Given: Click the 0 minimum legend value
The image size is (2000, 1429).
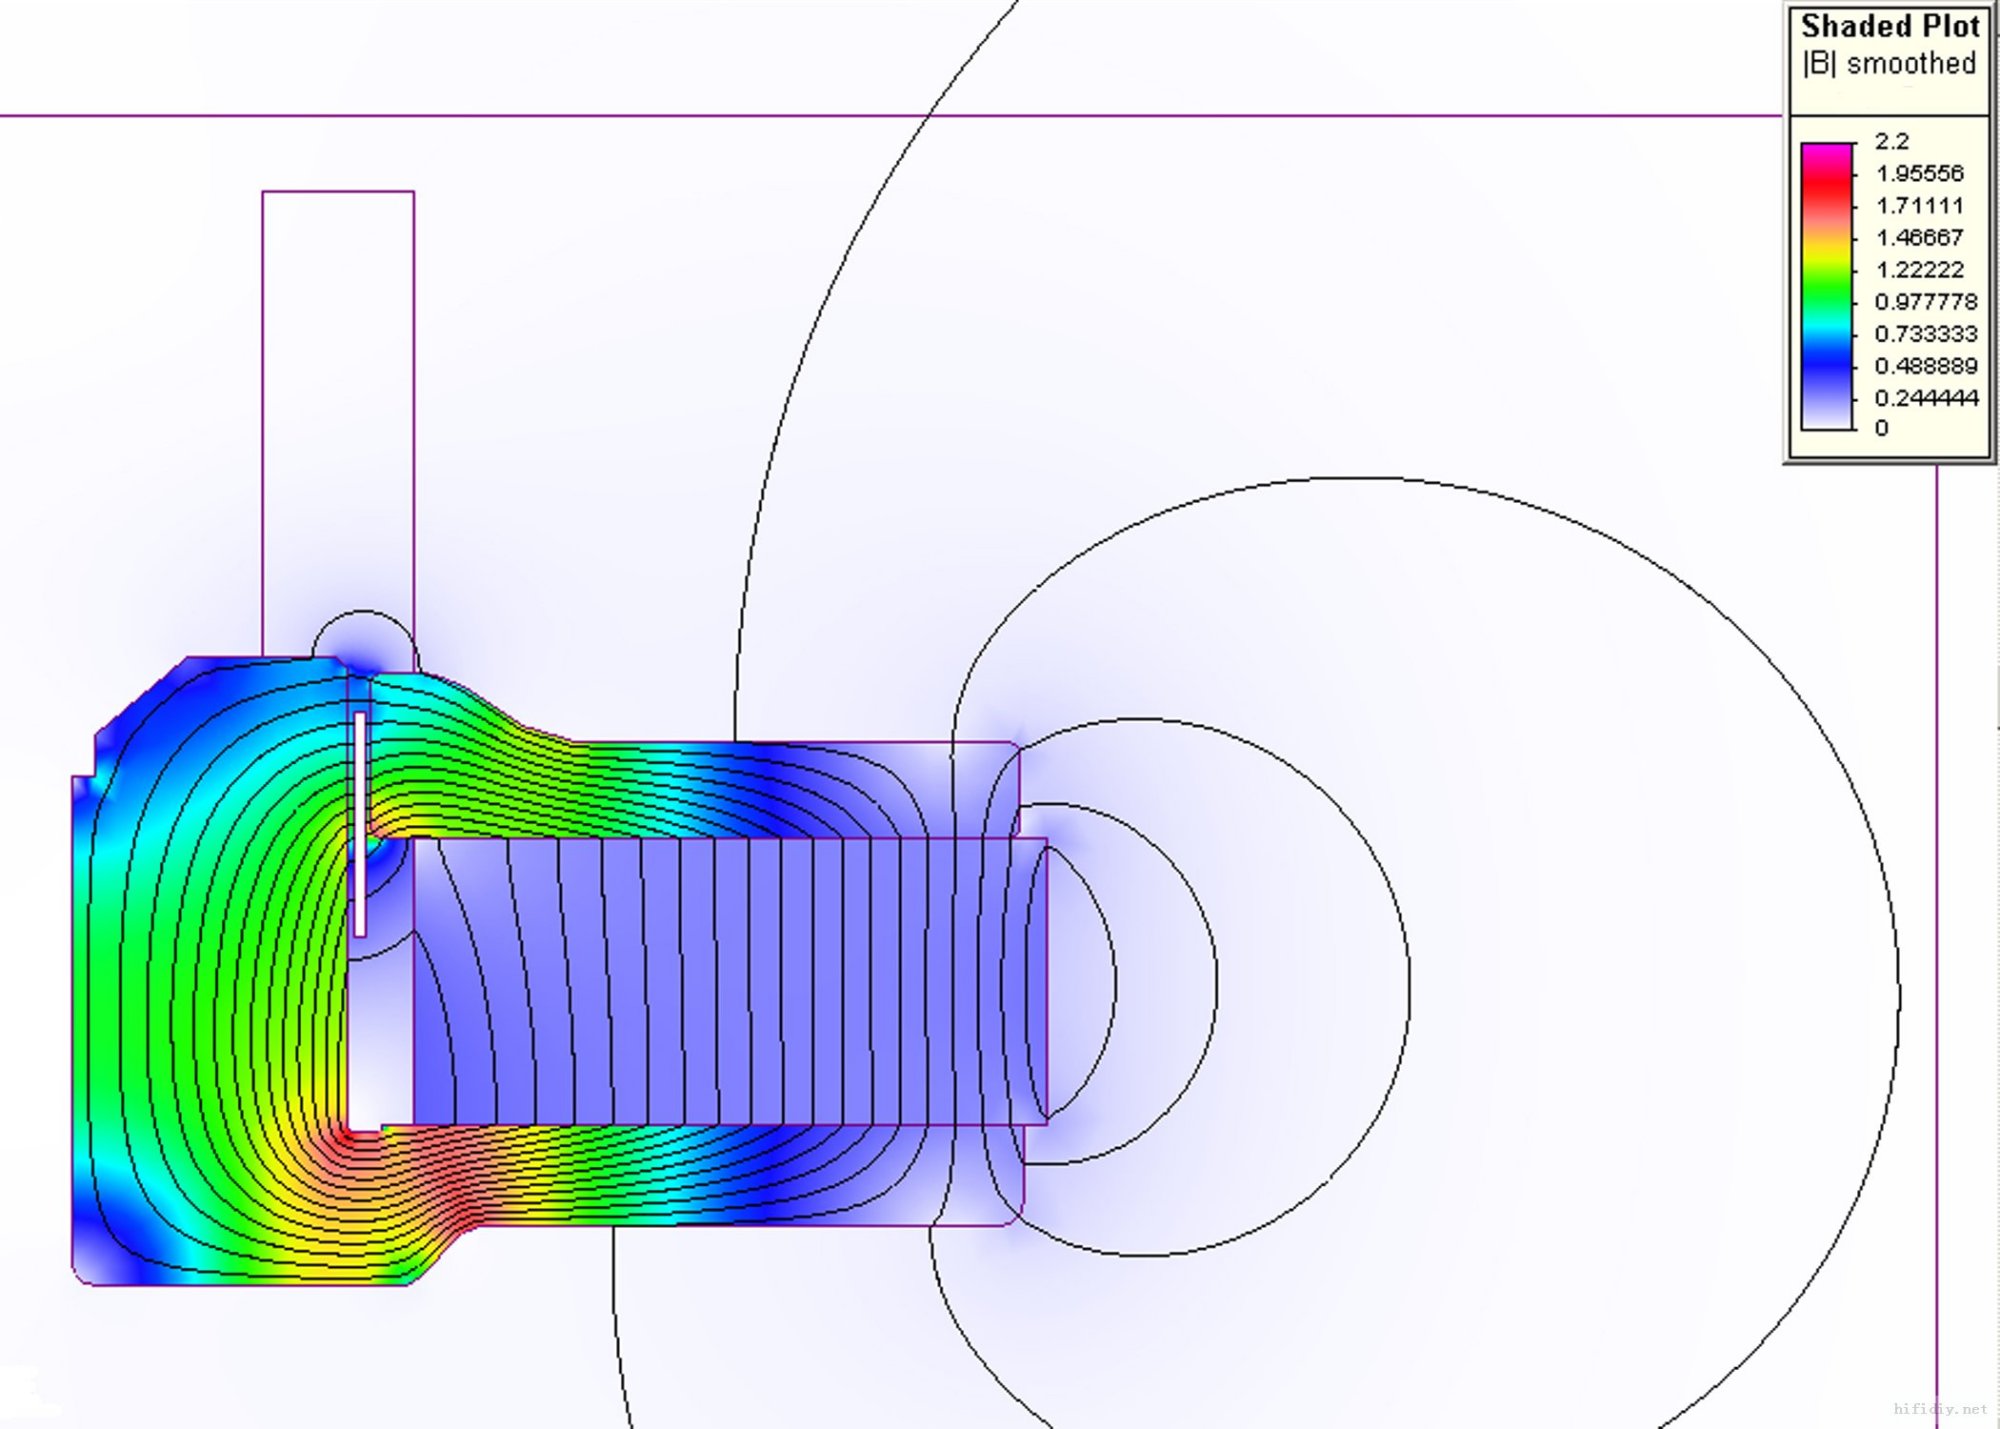Looking at the screenshot, I should pyautogui.click(x=1882, y=428).
